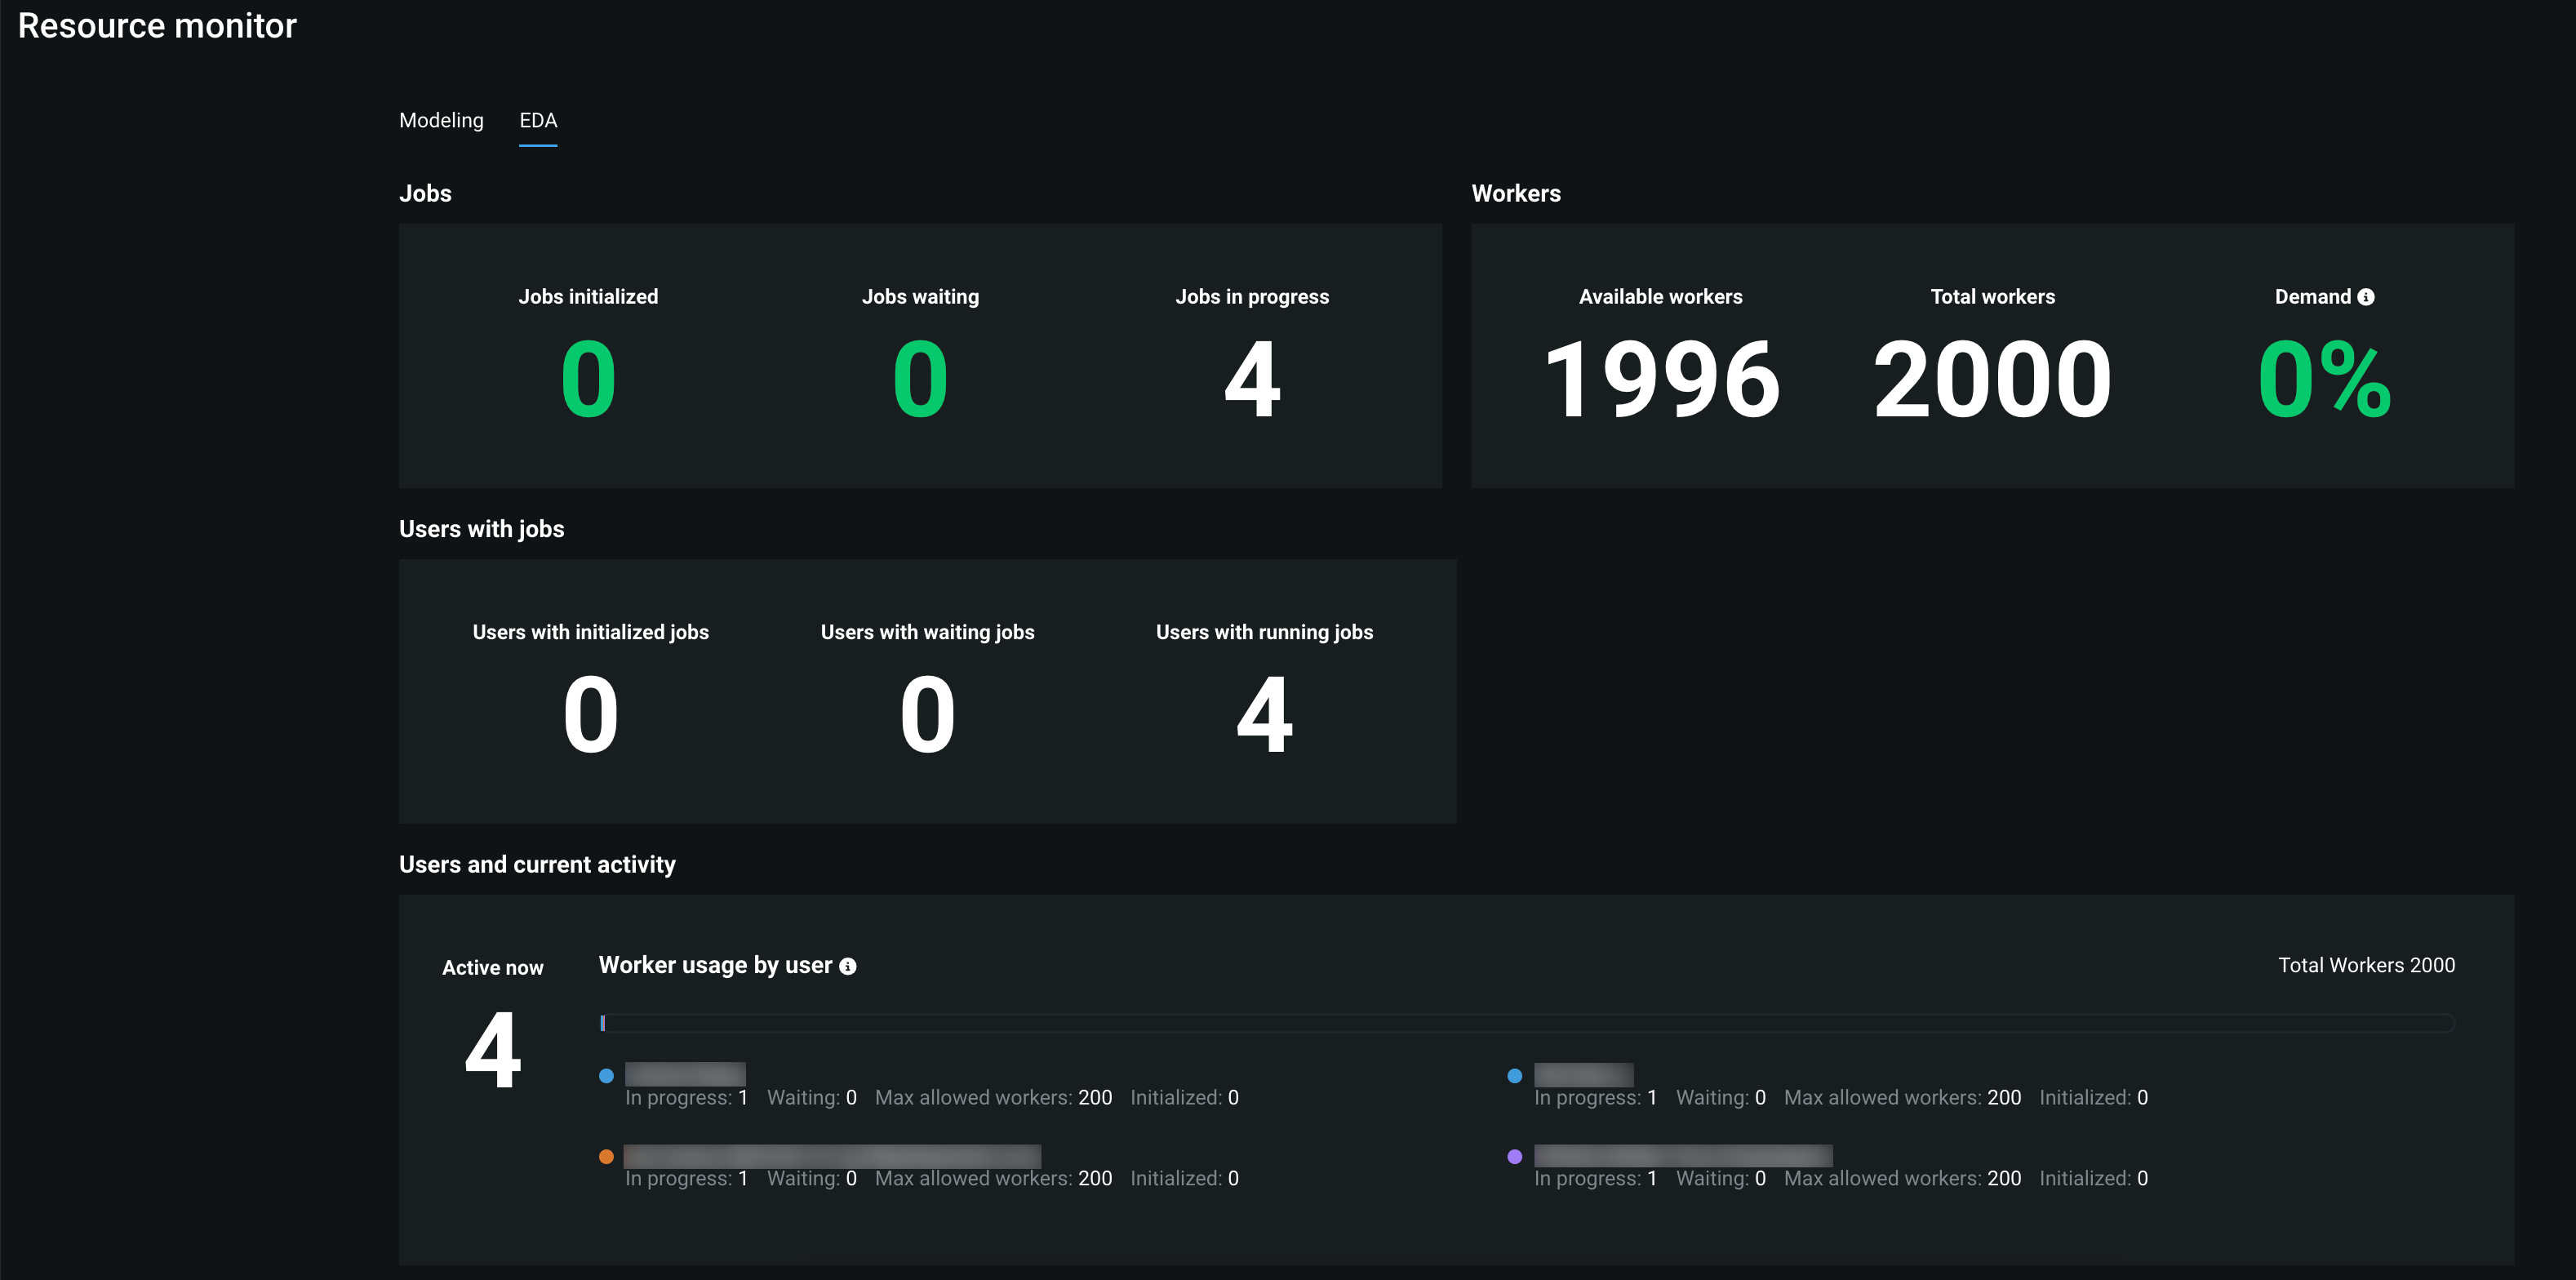Image resolution: width=2576 pixels, height=1280 pixels.
Task: Click the Total workers value 2000
Action: [x=1992, y=379]
